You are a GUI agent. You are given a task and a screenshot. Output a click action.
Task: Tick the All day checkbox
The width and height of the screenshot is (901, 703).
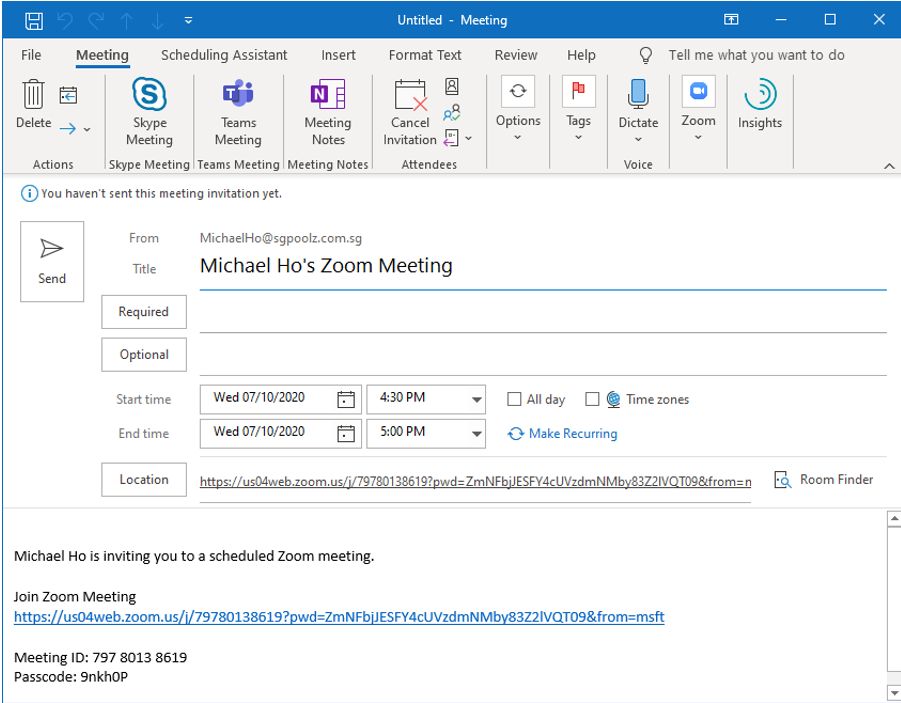pyautogui.click(x=514, y=399)
